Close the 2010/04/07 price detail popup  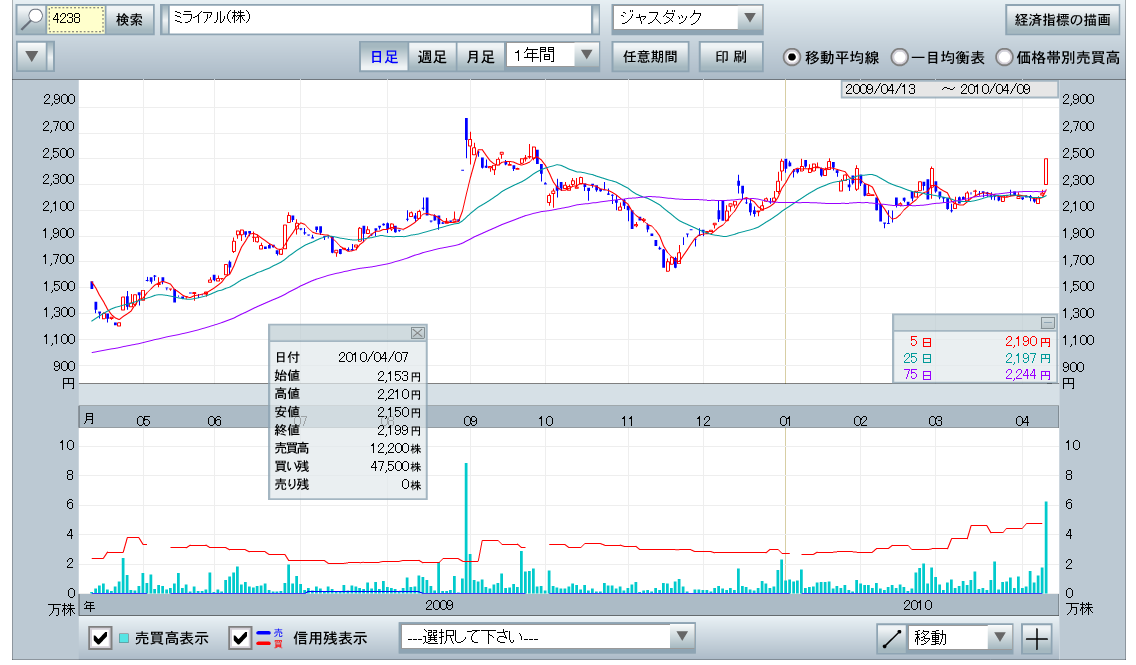point(418,333)
